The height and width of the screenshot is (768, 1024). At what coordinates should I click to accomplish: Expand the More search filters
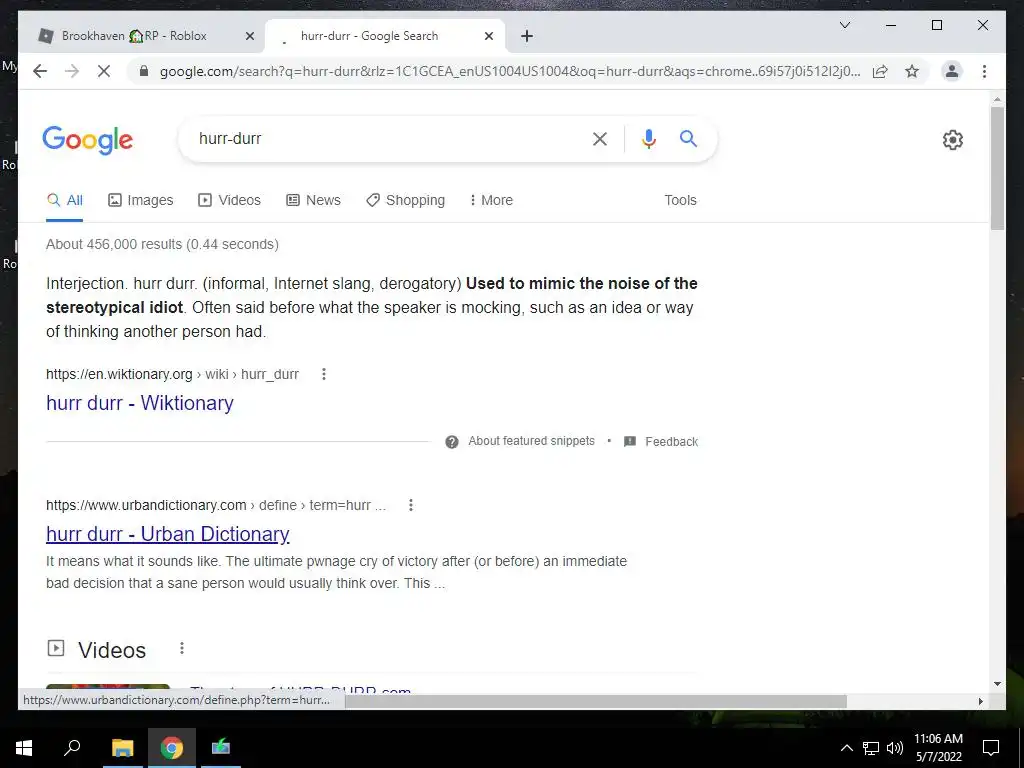491,200
